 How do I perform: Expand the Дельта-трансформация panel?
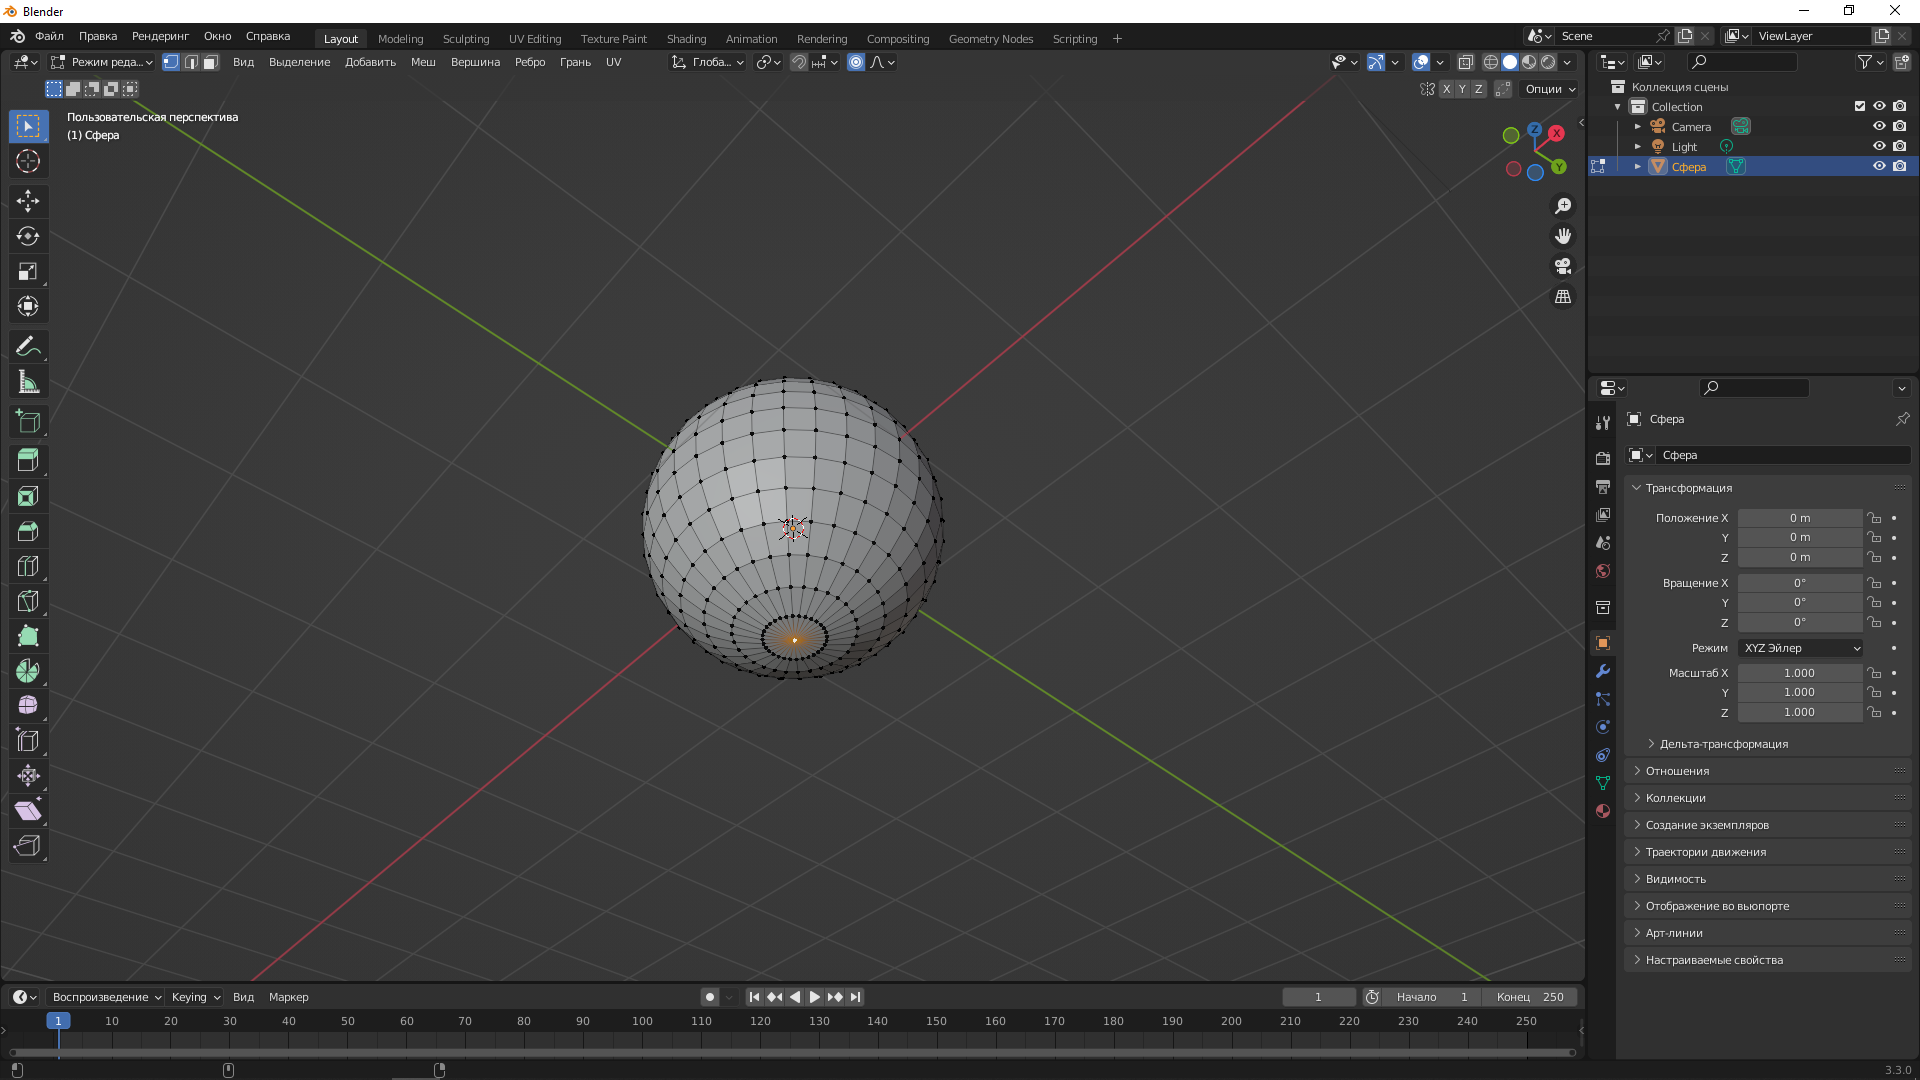click(x=1723, y=744)
